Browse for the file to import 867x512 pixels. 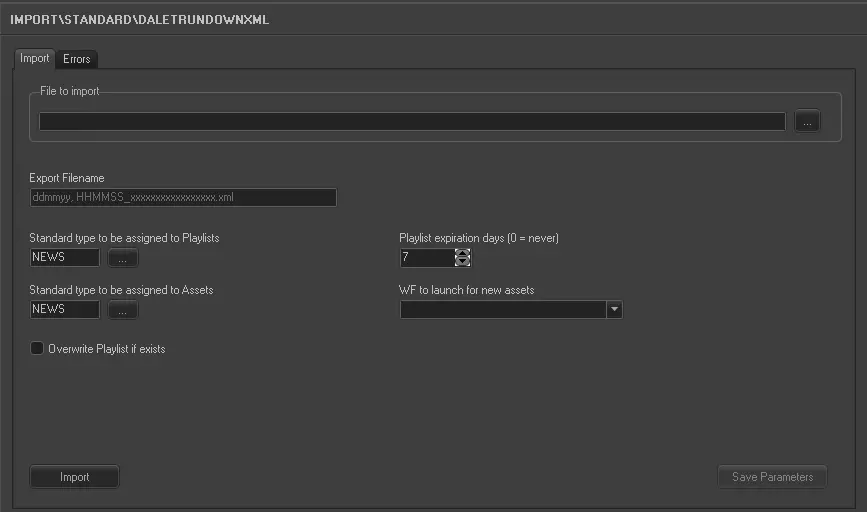(808, 121)
